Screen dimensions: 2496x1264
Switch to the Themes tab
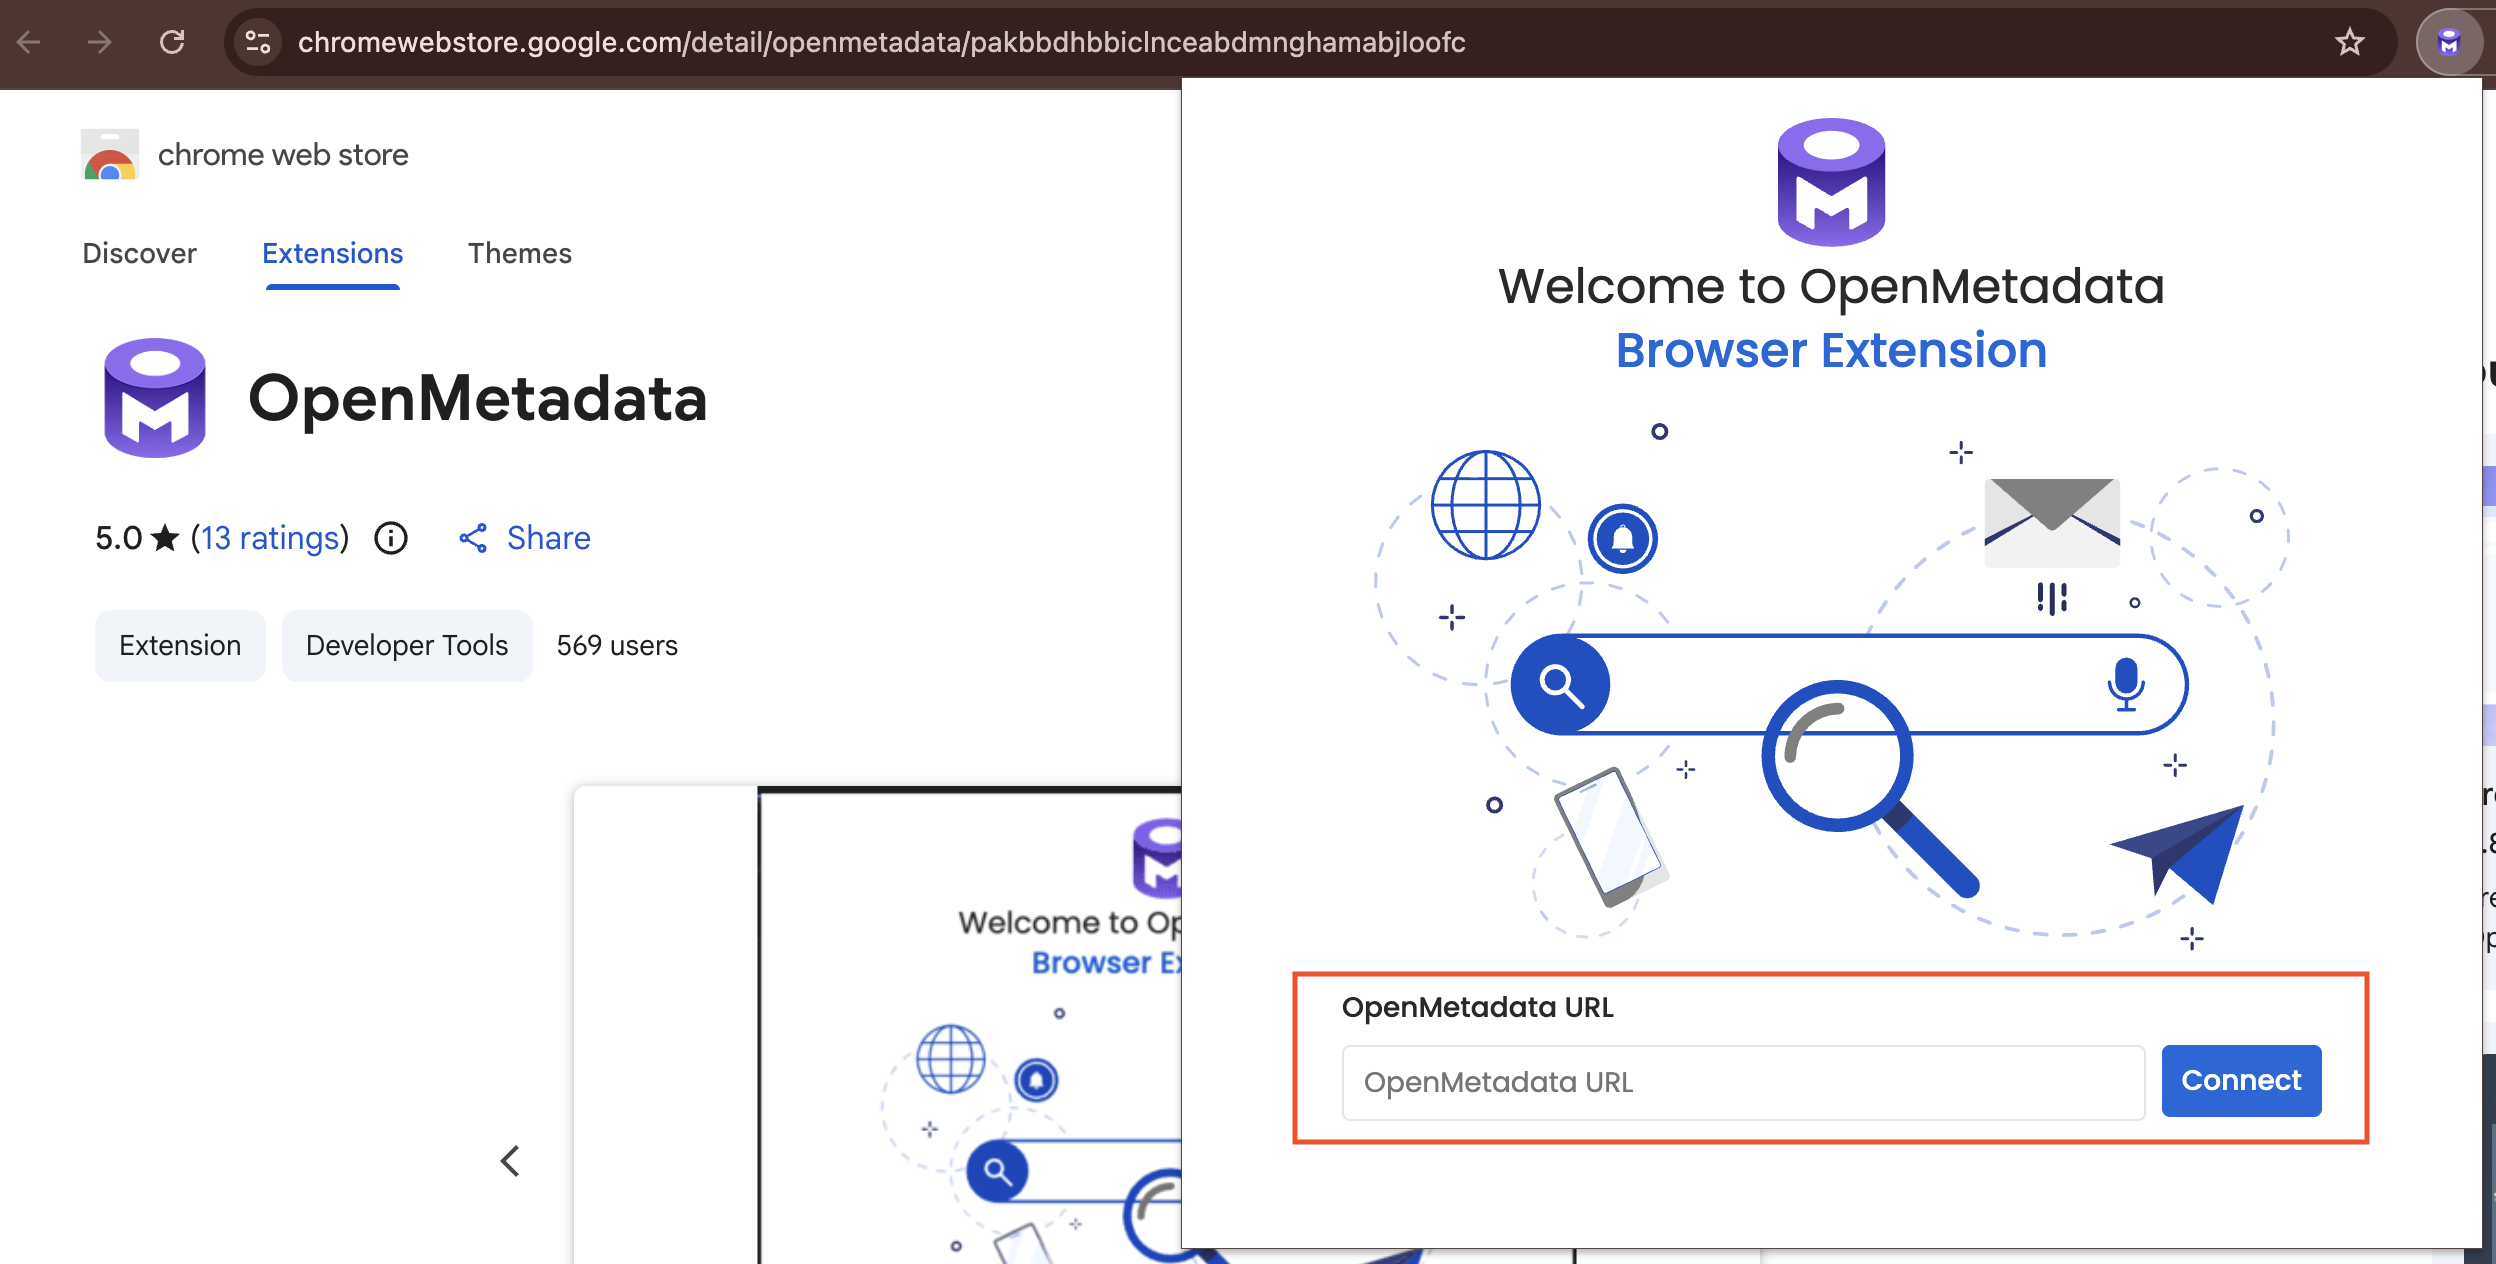coord(520,253)
